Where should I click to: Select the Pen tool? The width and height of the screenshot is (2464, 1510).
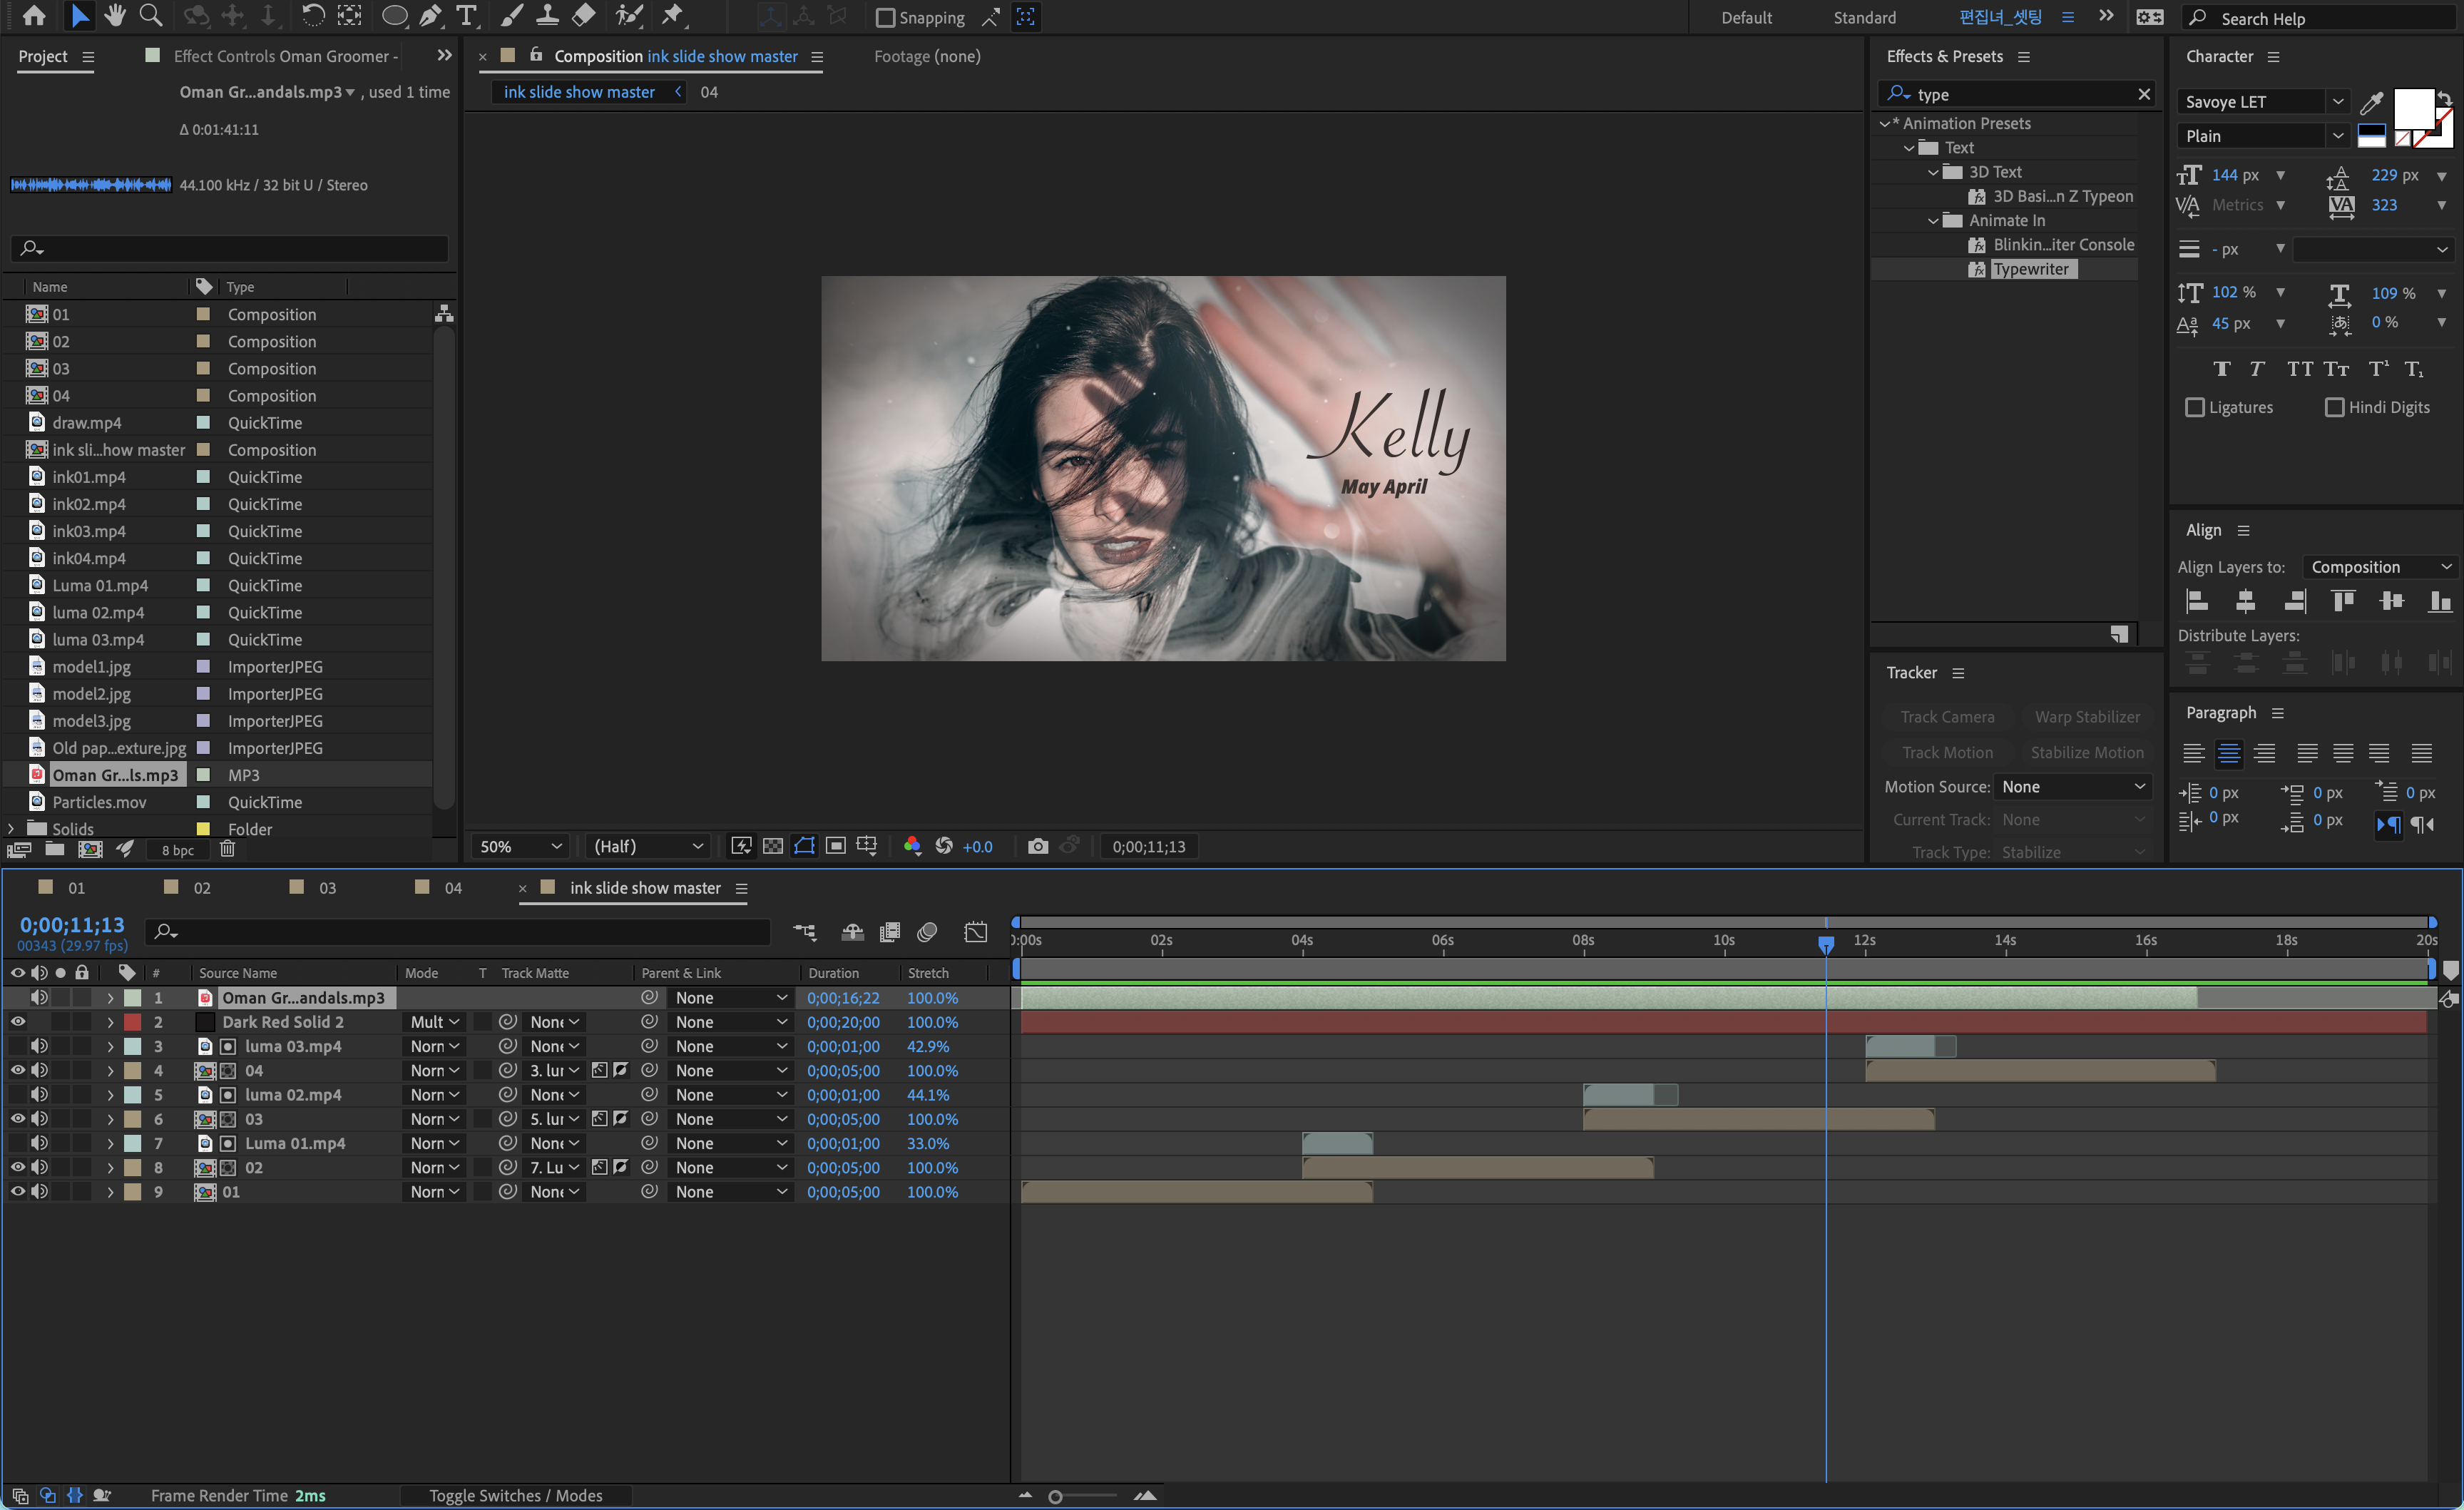(430, 16)
